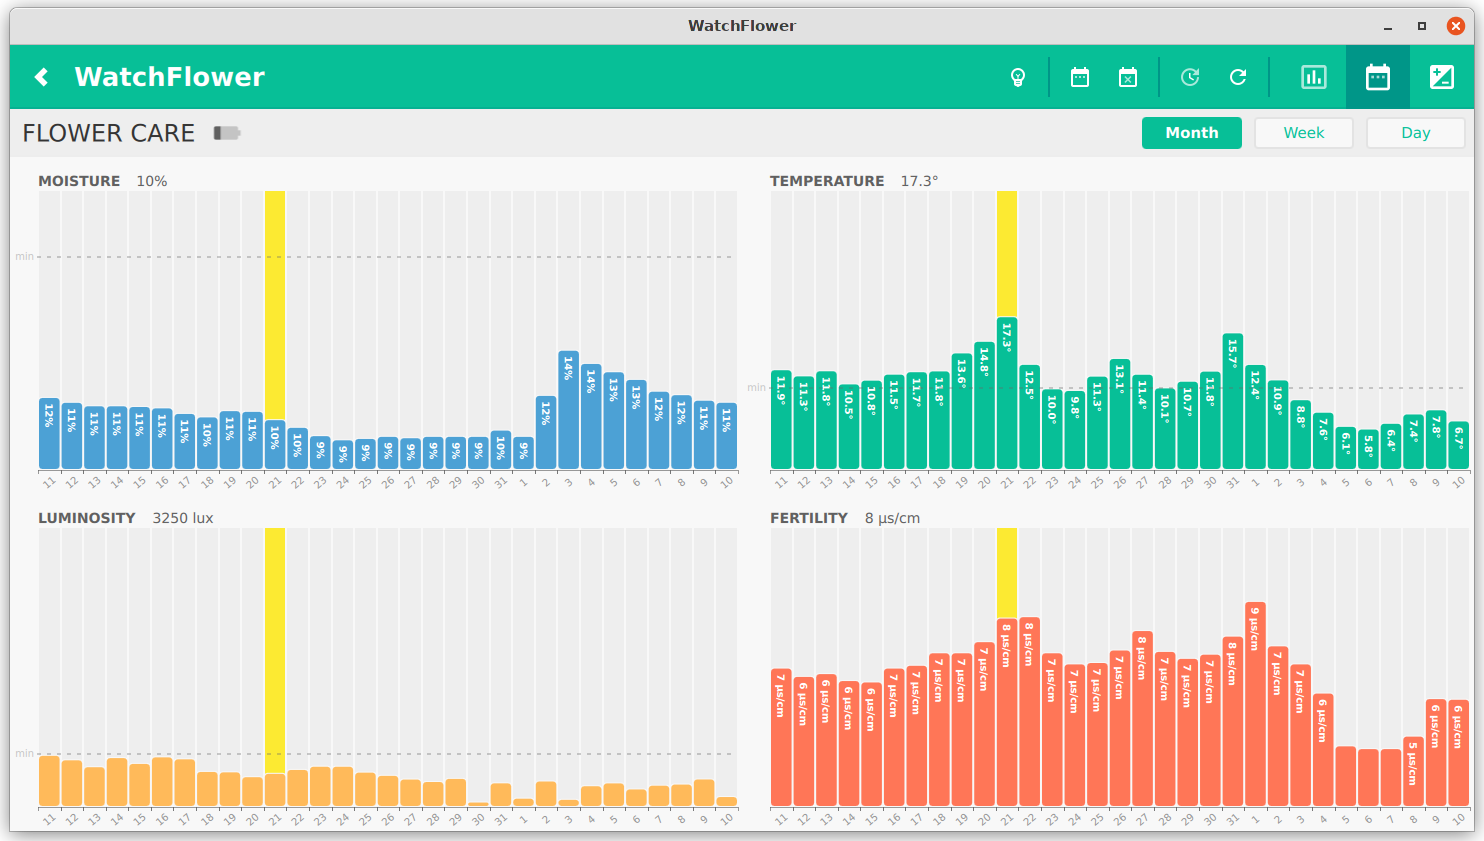Click the 3250 lux luminosity value
1484x841 pixels.
coord(183,518)
